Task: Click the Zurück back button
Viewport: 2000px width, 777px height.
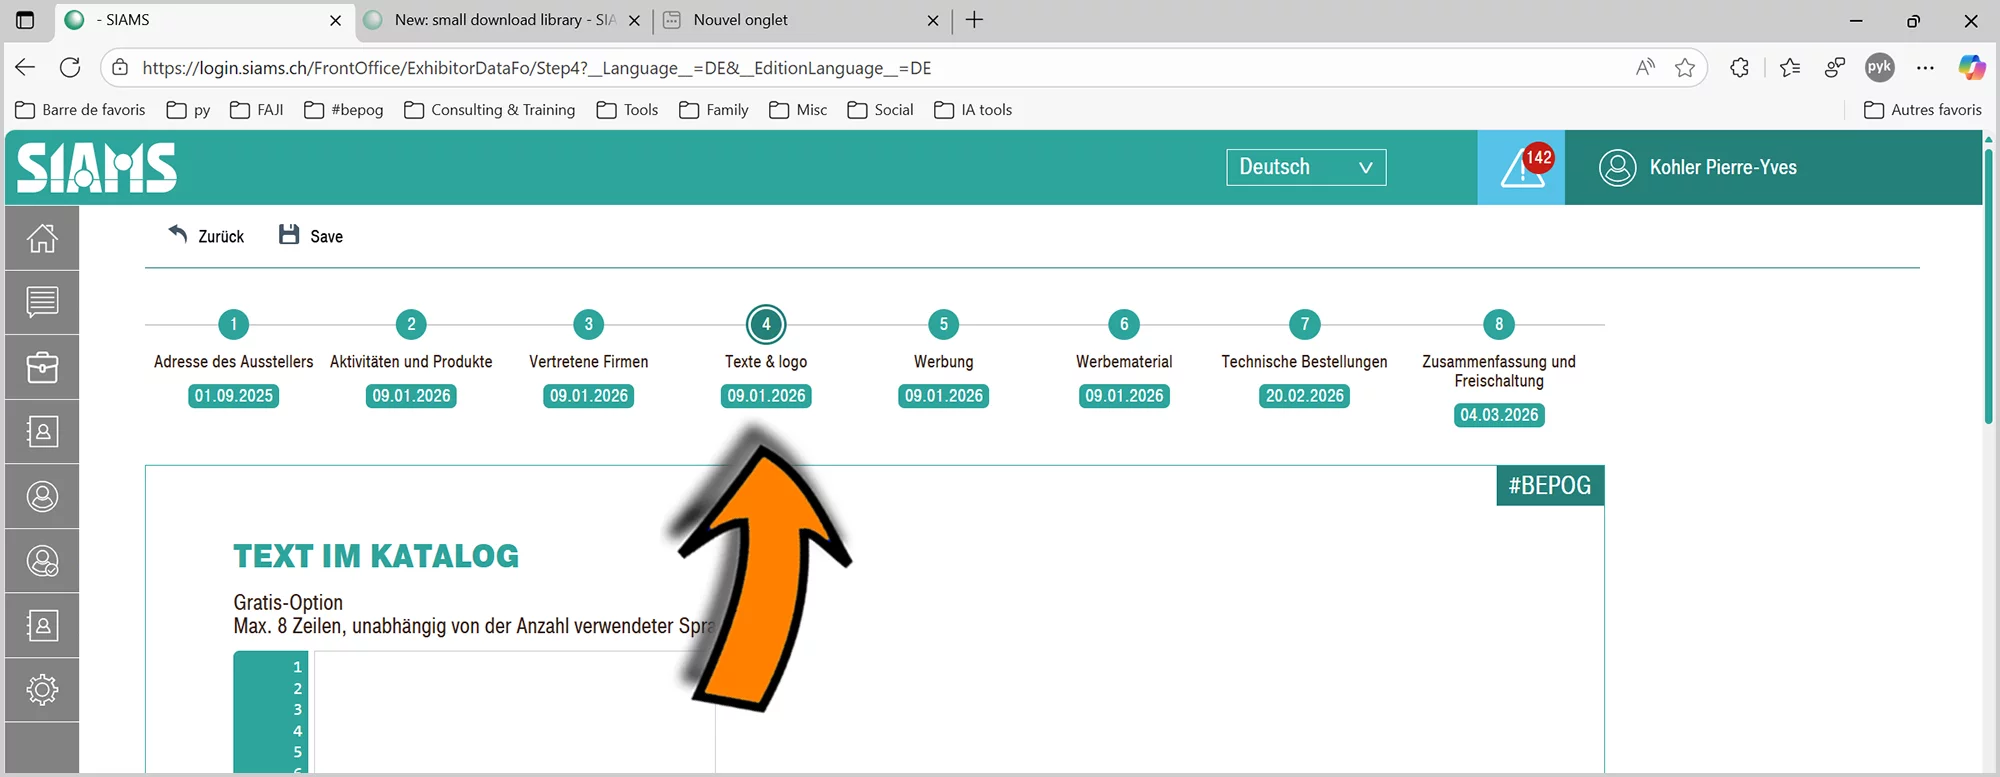Action: click(x=207, y=236)
